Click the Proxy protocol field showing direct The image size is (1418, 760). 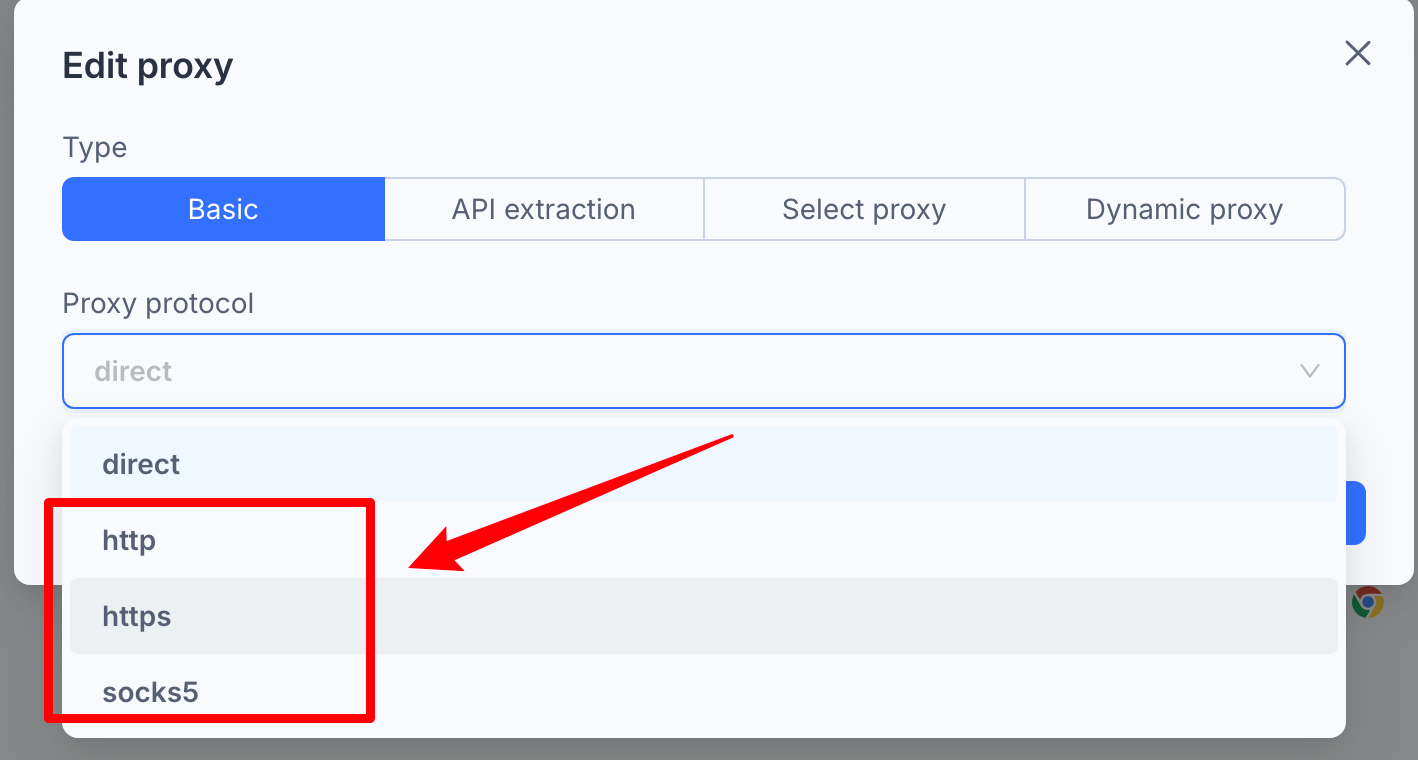coord(704,371)
